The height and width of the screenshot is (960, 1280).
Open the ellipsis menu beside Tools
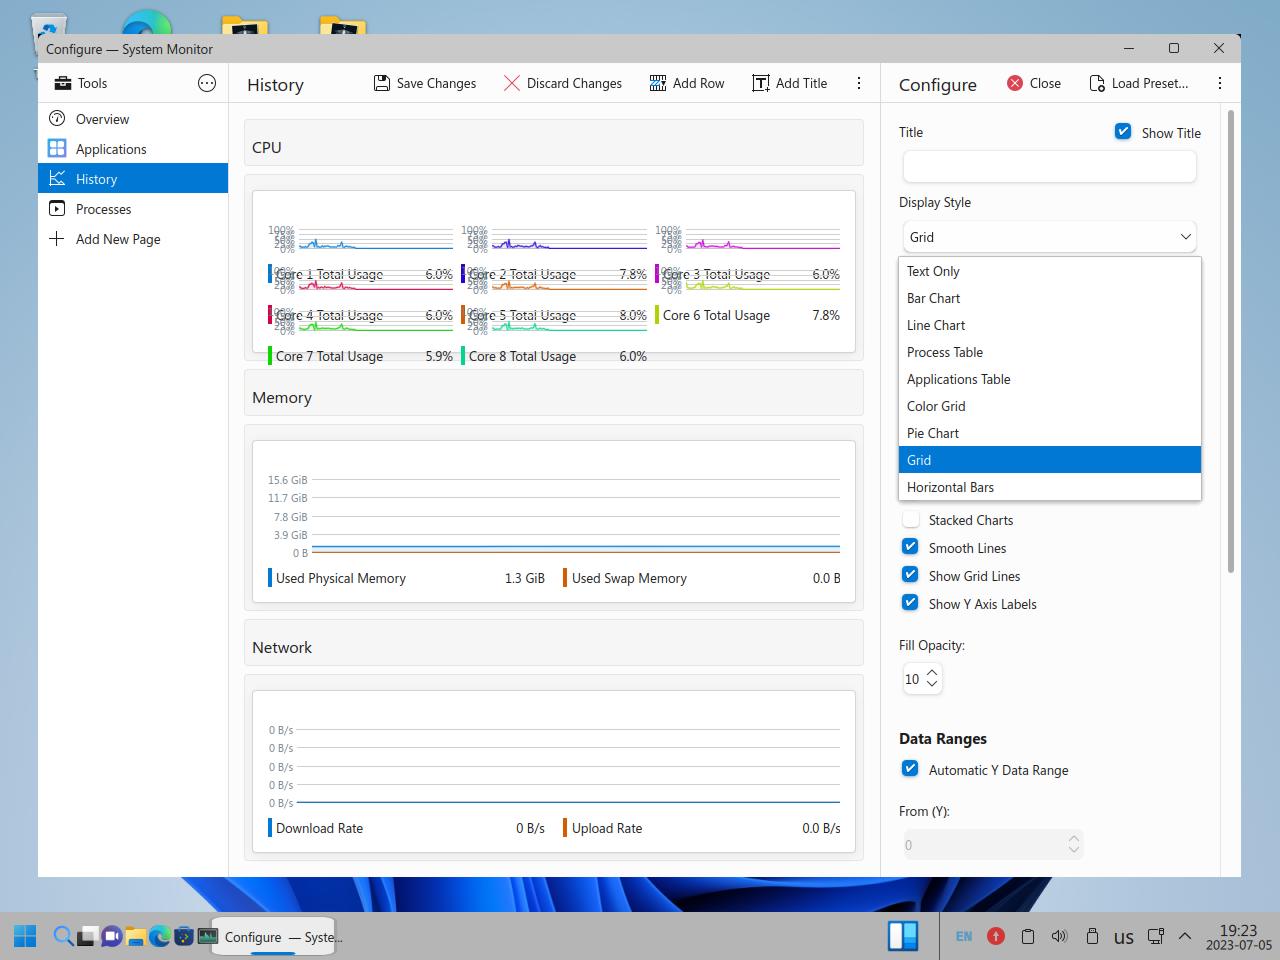207,83
